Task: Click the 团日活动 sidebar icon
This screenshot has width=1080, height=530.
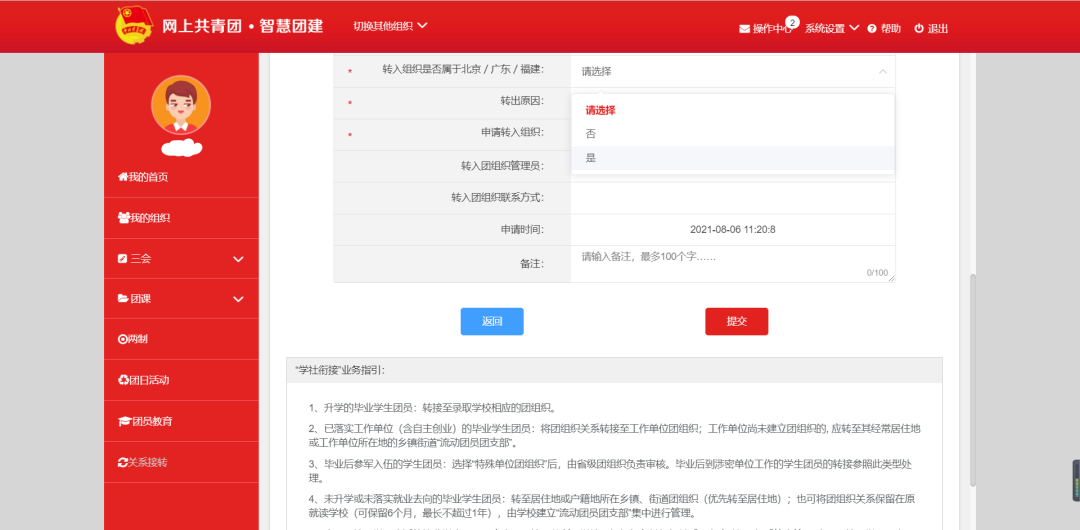Action: (123, 380)
